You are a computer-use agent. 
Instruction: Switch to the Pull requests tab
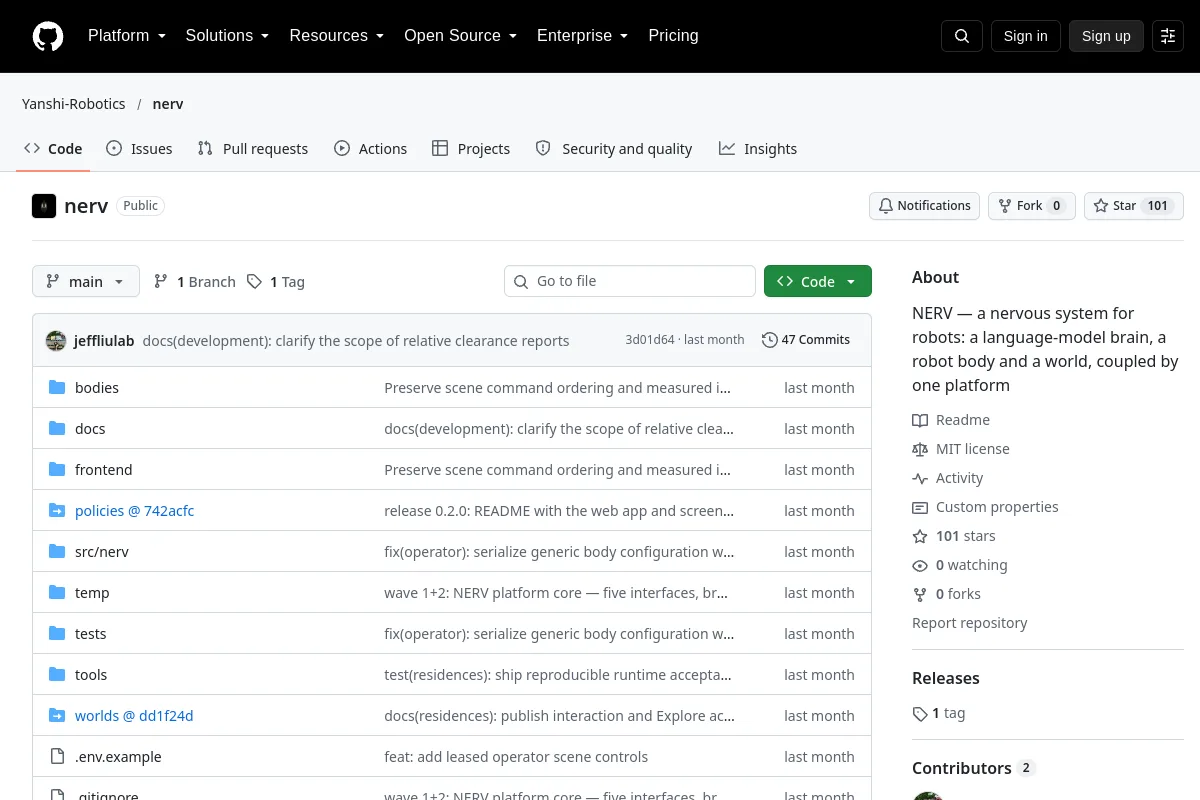pyautogui.click(x=253, y=148)
